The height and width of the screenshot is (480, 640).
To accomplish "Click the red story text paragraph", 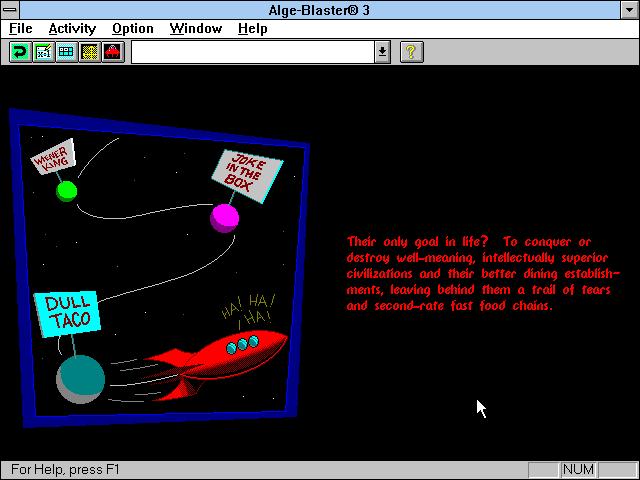I will tap(483, 273).
